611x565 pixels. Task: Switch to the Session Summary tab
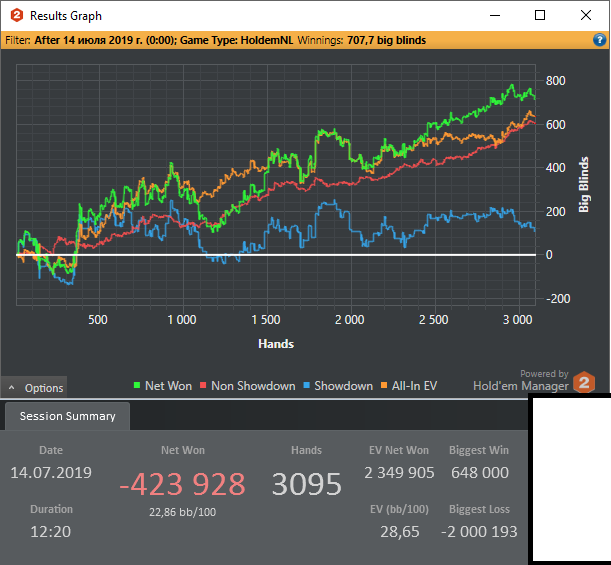[67, 416]
